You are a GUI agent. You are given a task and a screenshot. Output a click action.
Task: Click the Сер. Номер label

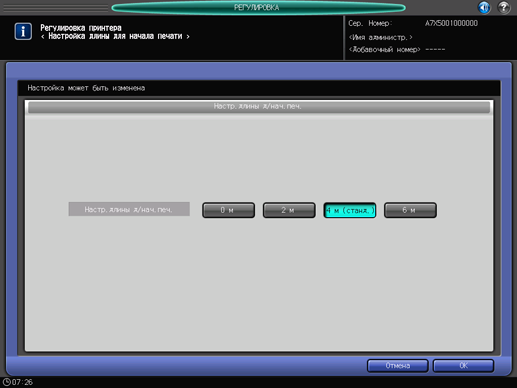pyautogui.click(x=370, y=23)
